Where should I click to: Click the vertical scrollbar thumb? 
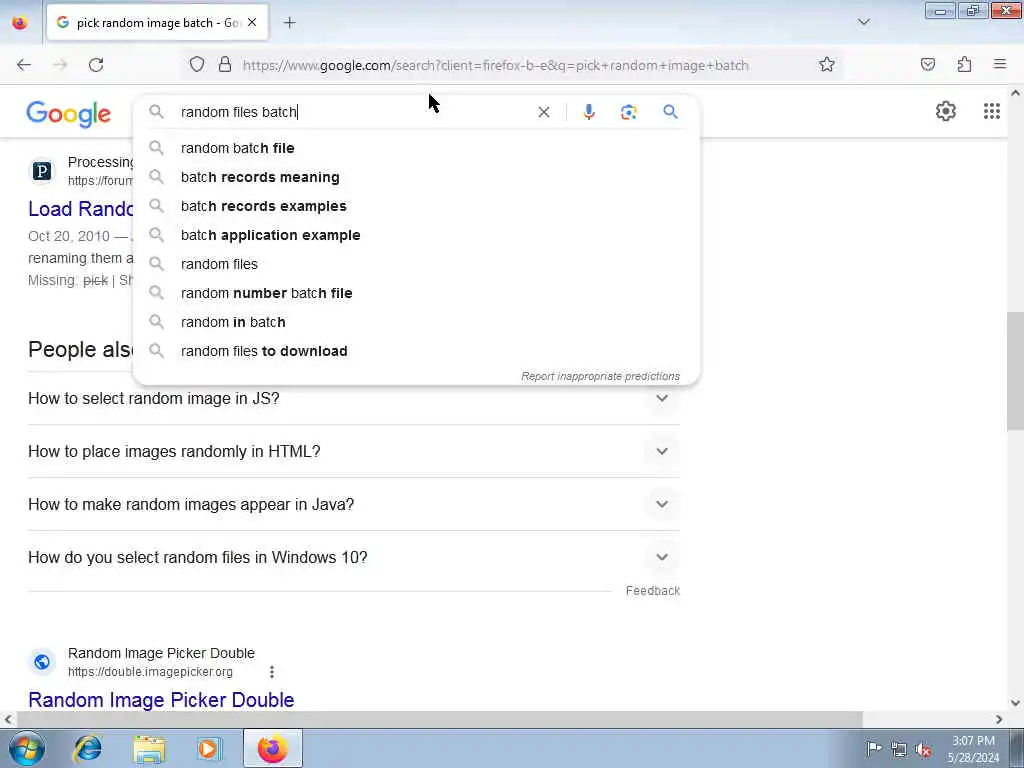[1015, 371]
